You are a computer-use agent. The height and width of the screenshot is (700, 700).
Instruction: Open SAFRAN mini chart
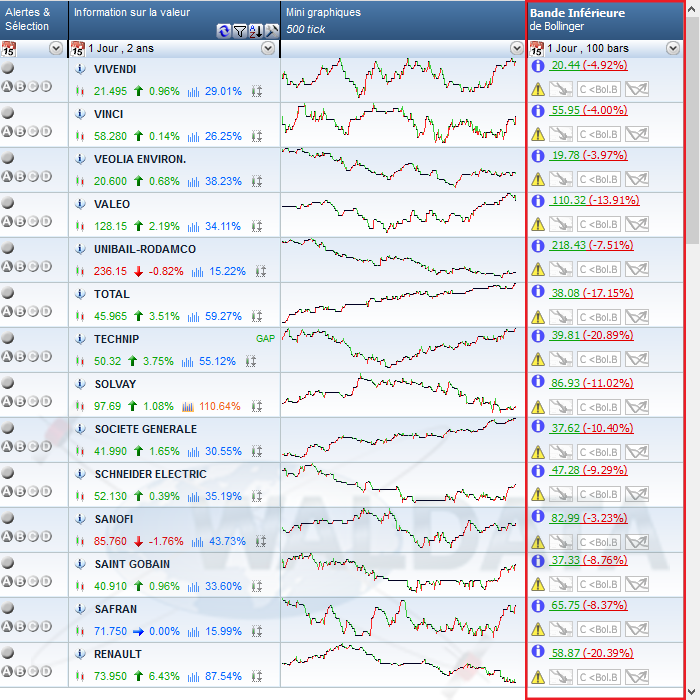click(399, 618)
